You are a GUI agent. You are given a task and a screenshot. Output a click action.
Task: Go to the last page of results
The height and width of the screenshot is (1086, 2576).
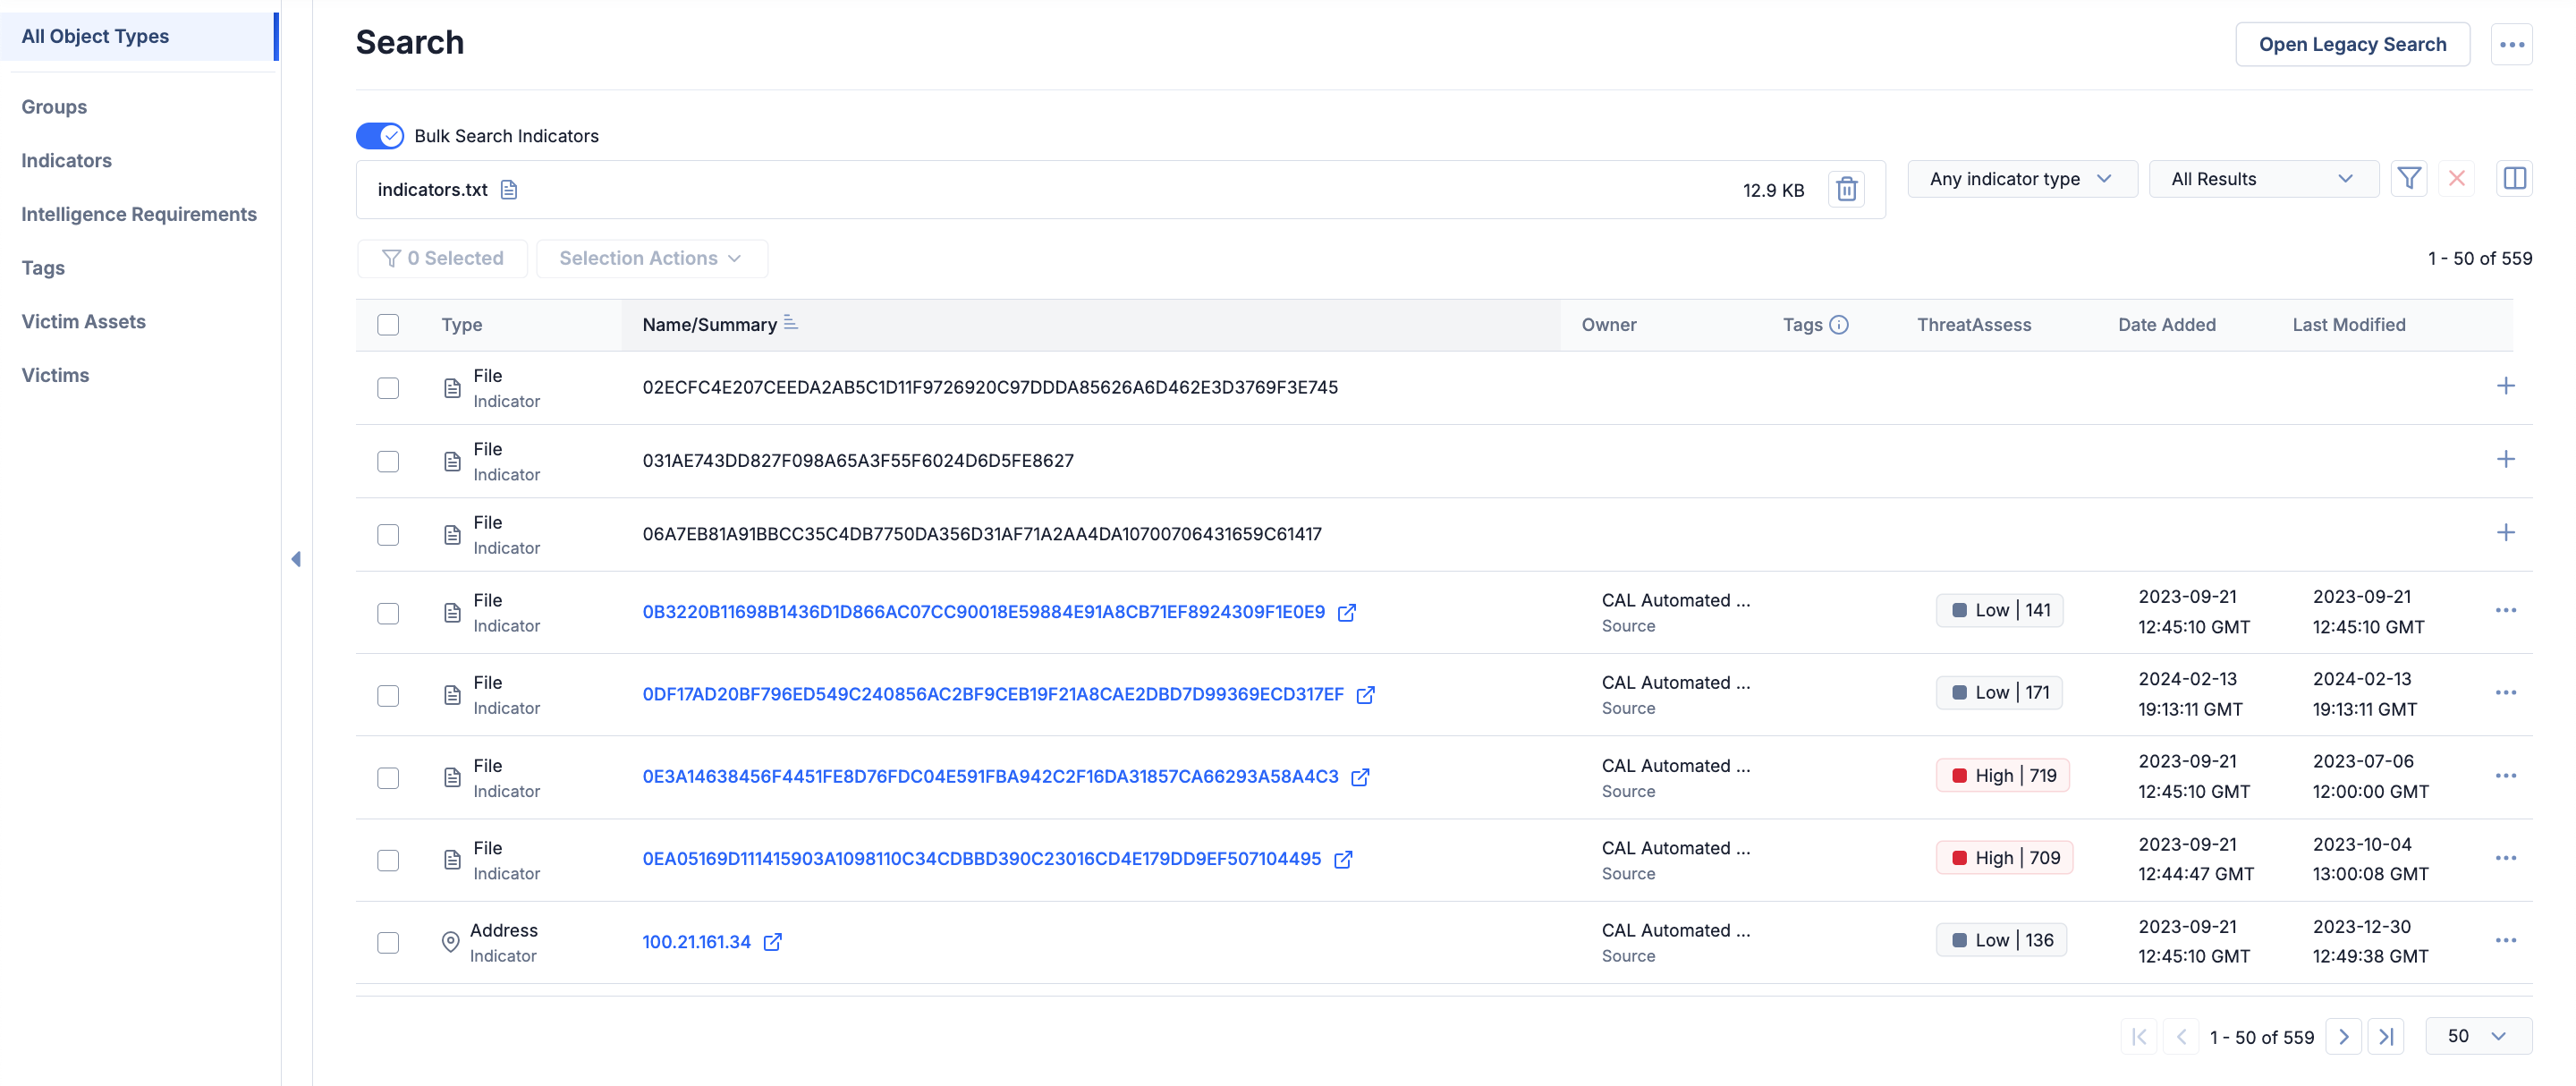coord(2388,1036)
